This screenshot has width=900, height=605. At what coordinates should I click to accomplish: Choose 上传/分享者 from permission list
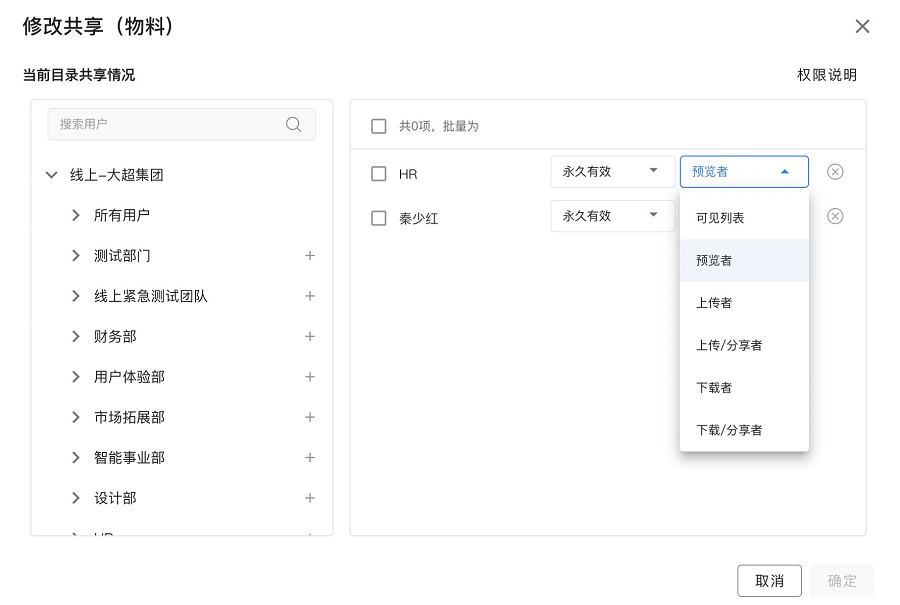pos(729,345)
